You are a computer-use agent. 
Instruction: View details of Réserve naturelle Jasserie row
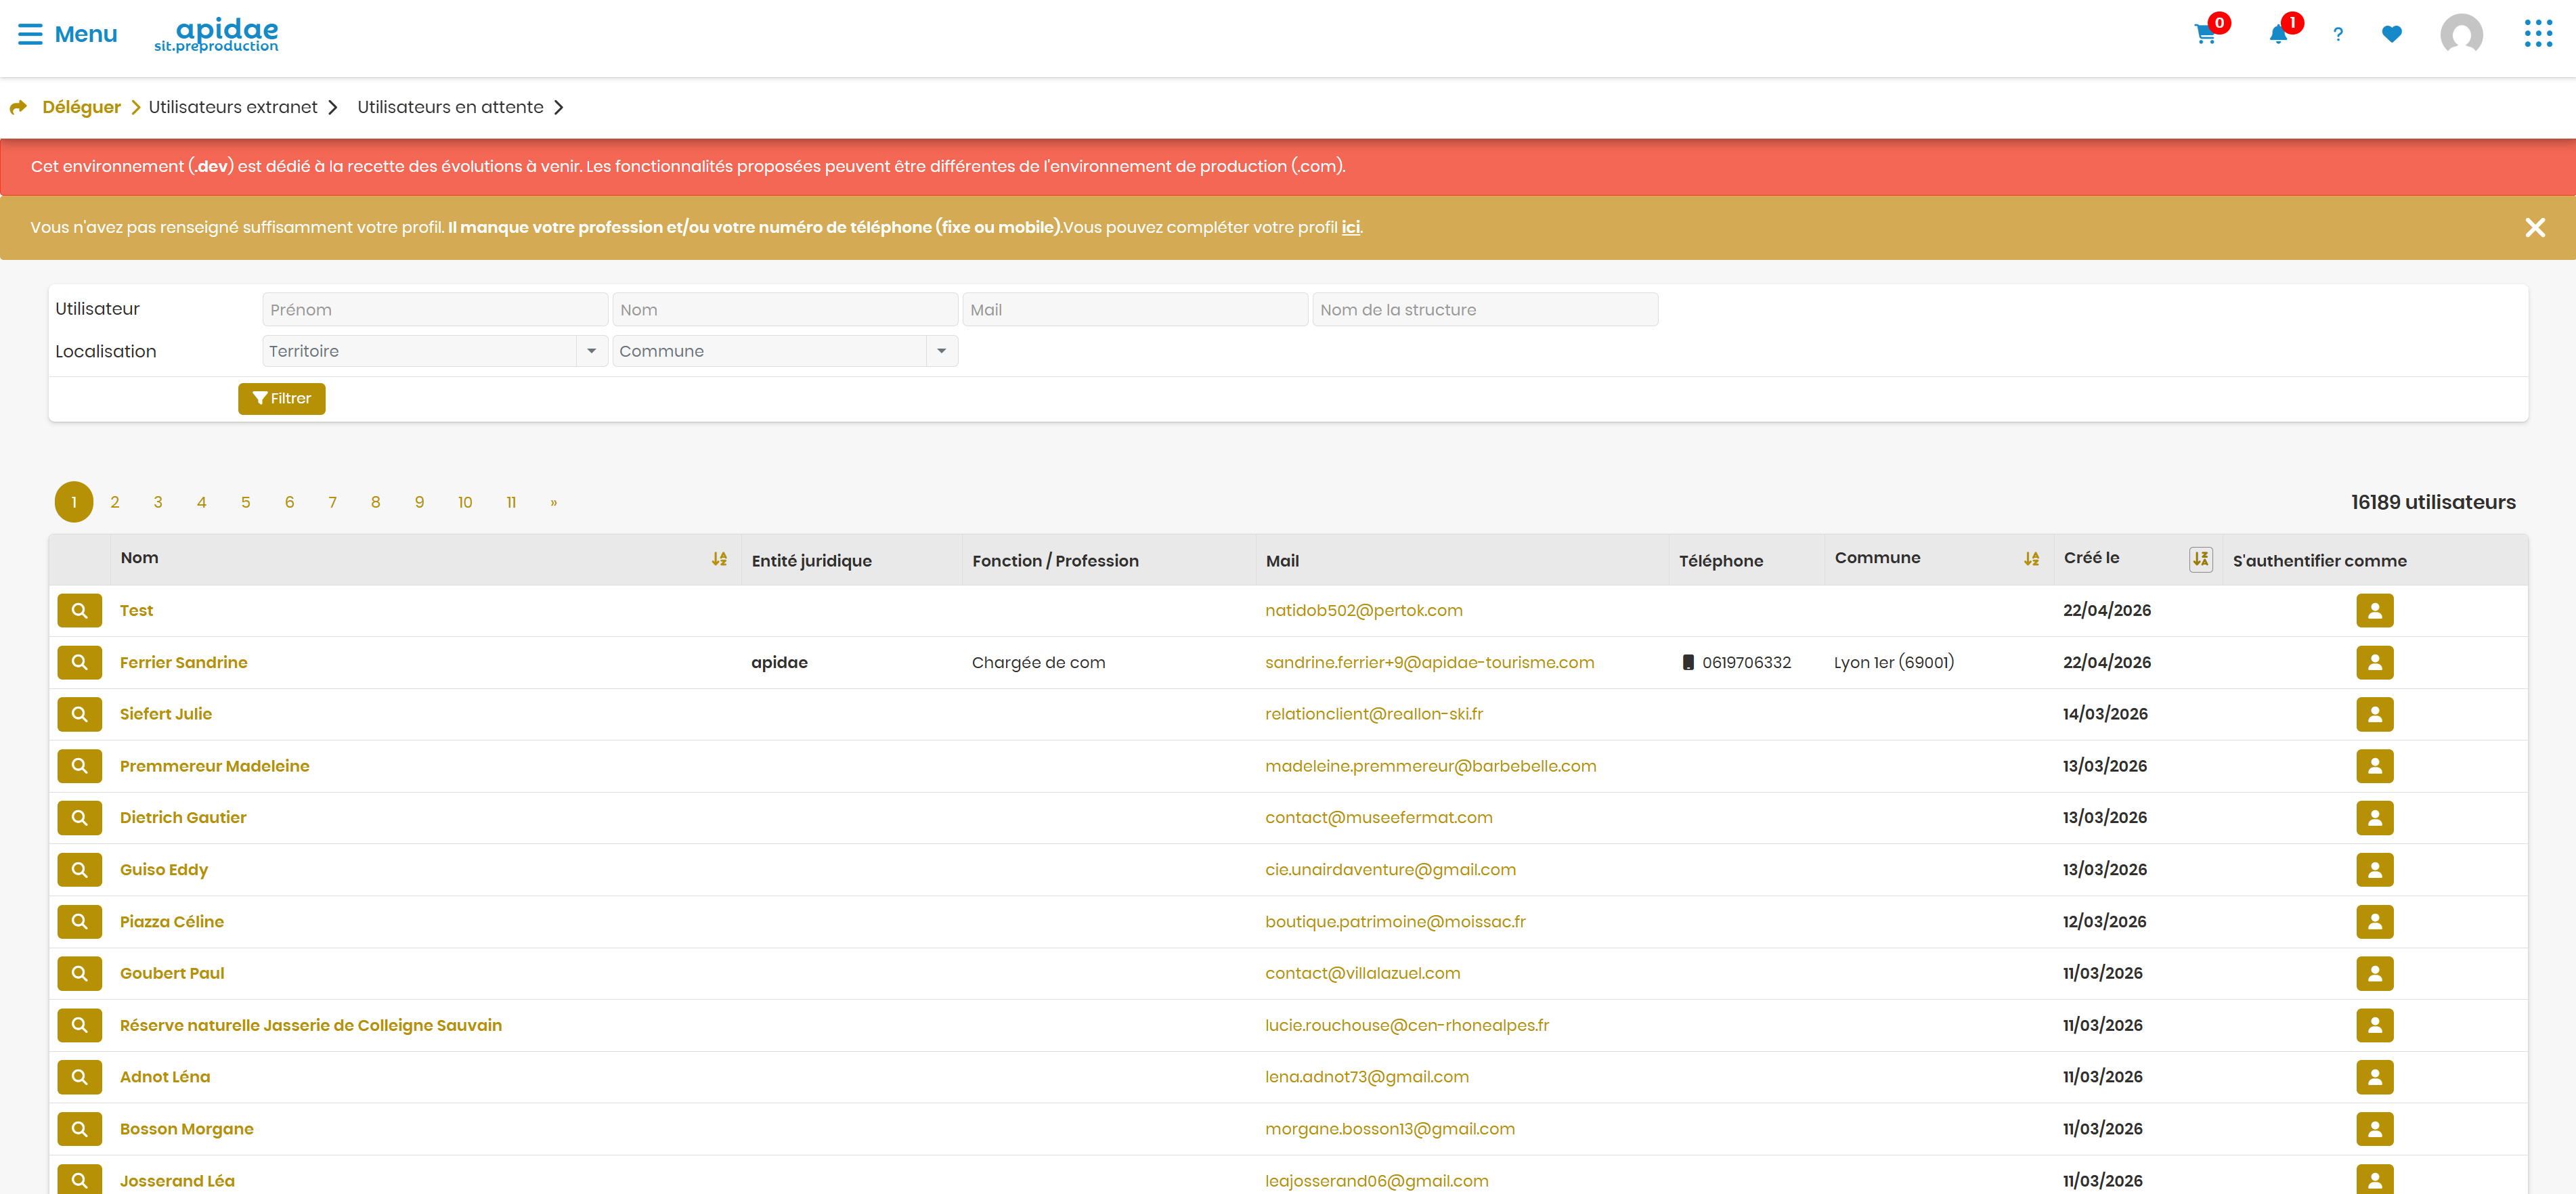coord(80,1026)
